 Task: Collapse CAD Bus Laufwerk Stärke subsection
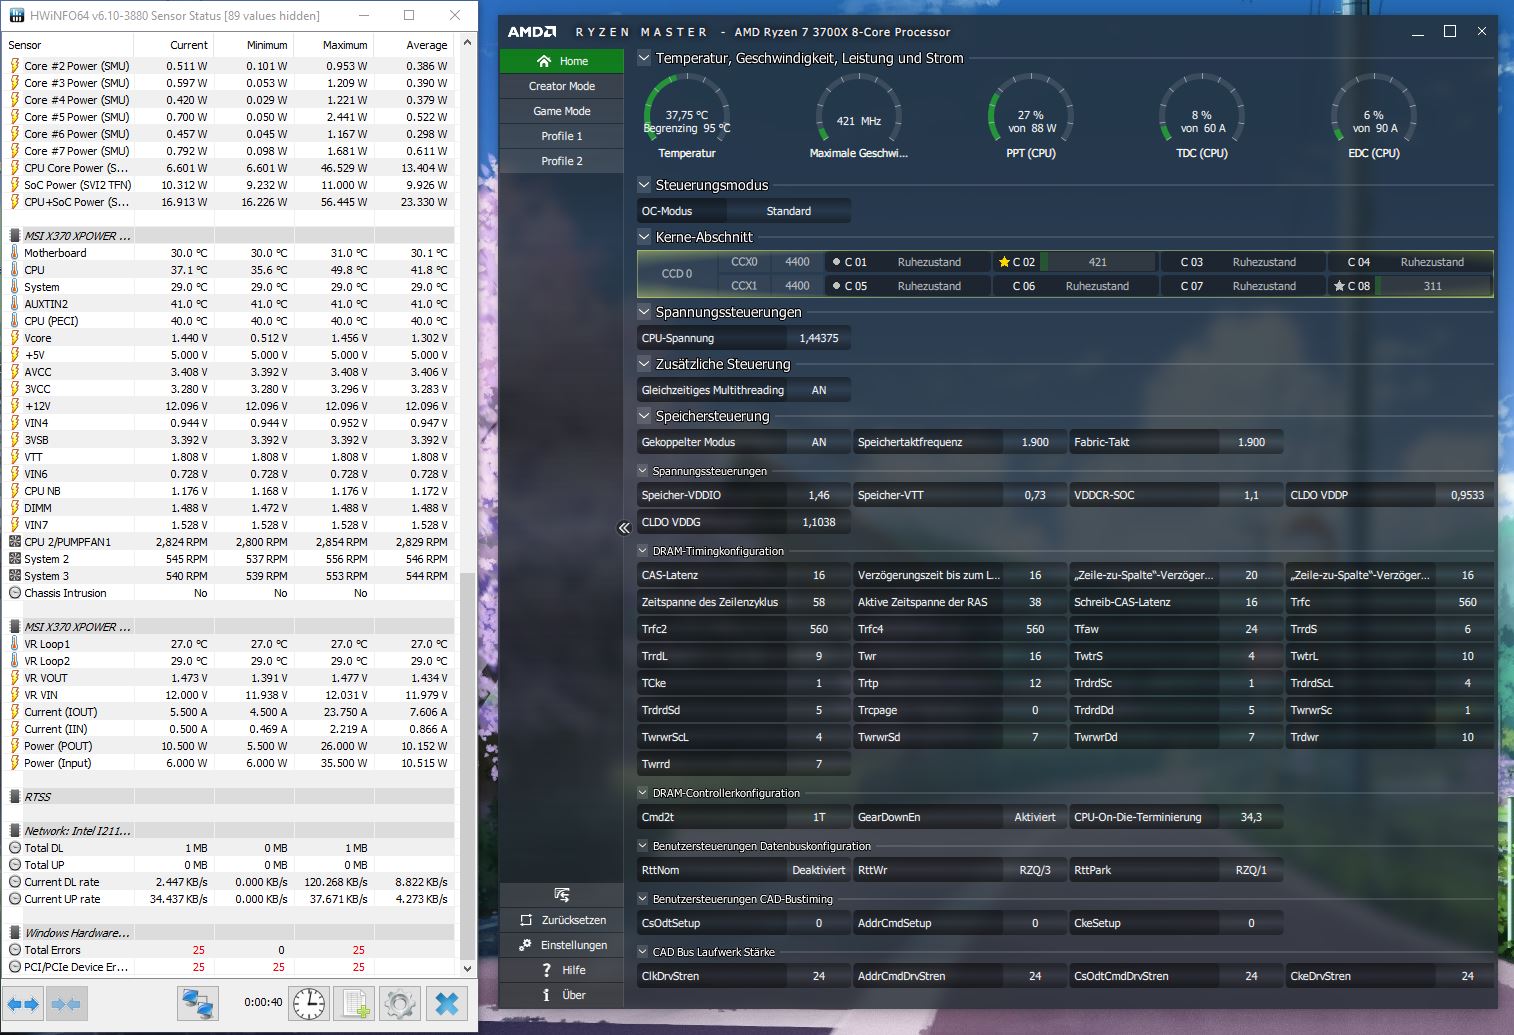click(643, 952)
